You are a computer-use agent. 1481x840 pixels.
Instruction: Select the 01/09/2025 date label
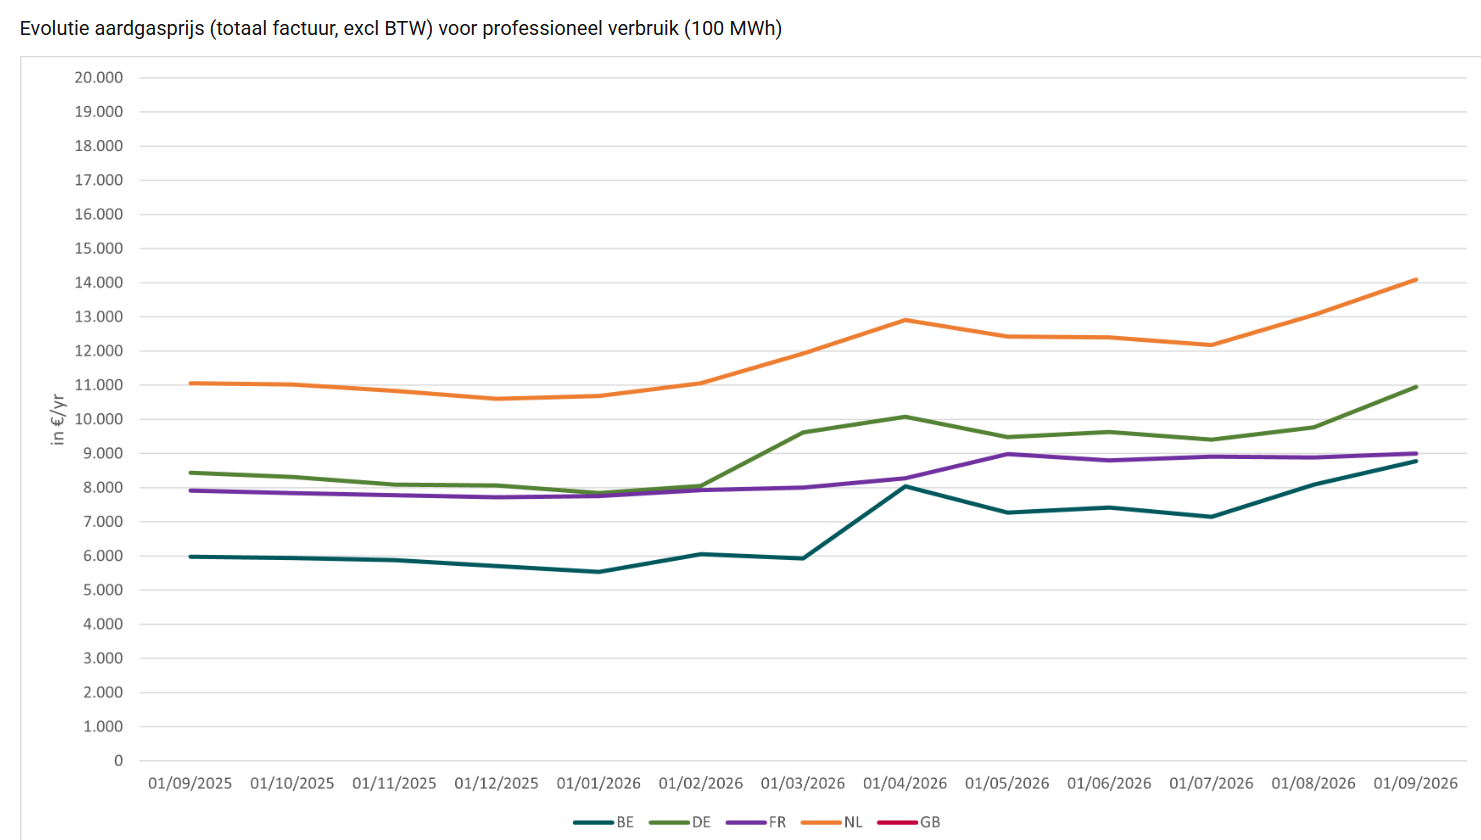[x=190, y=783]
